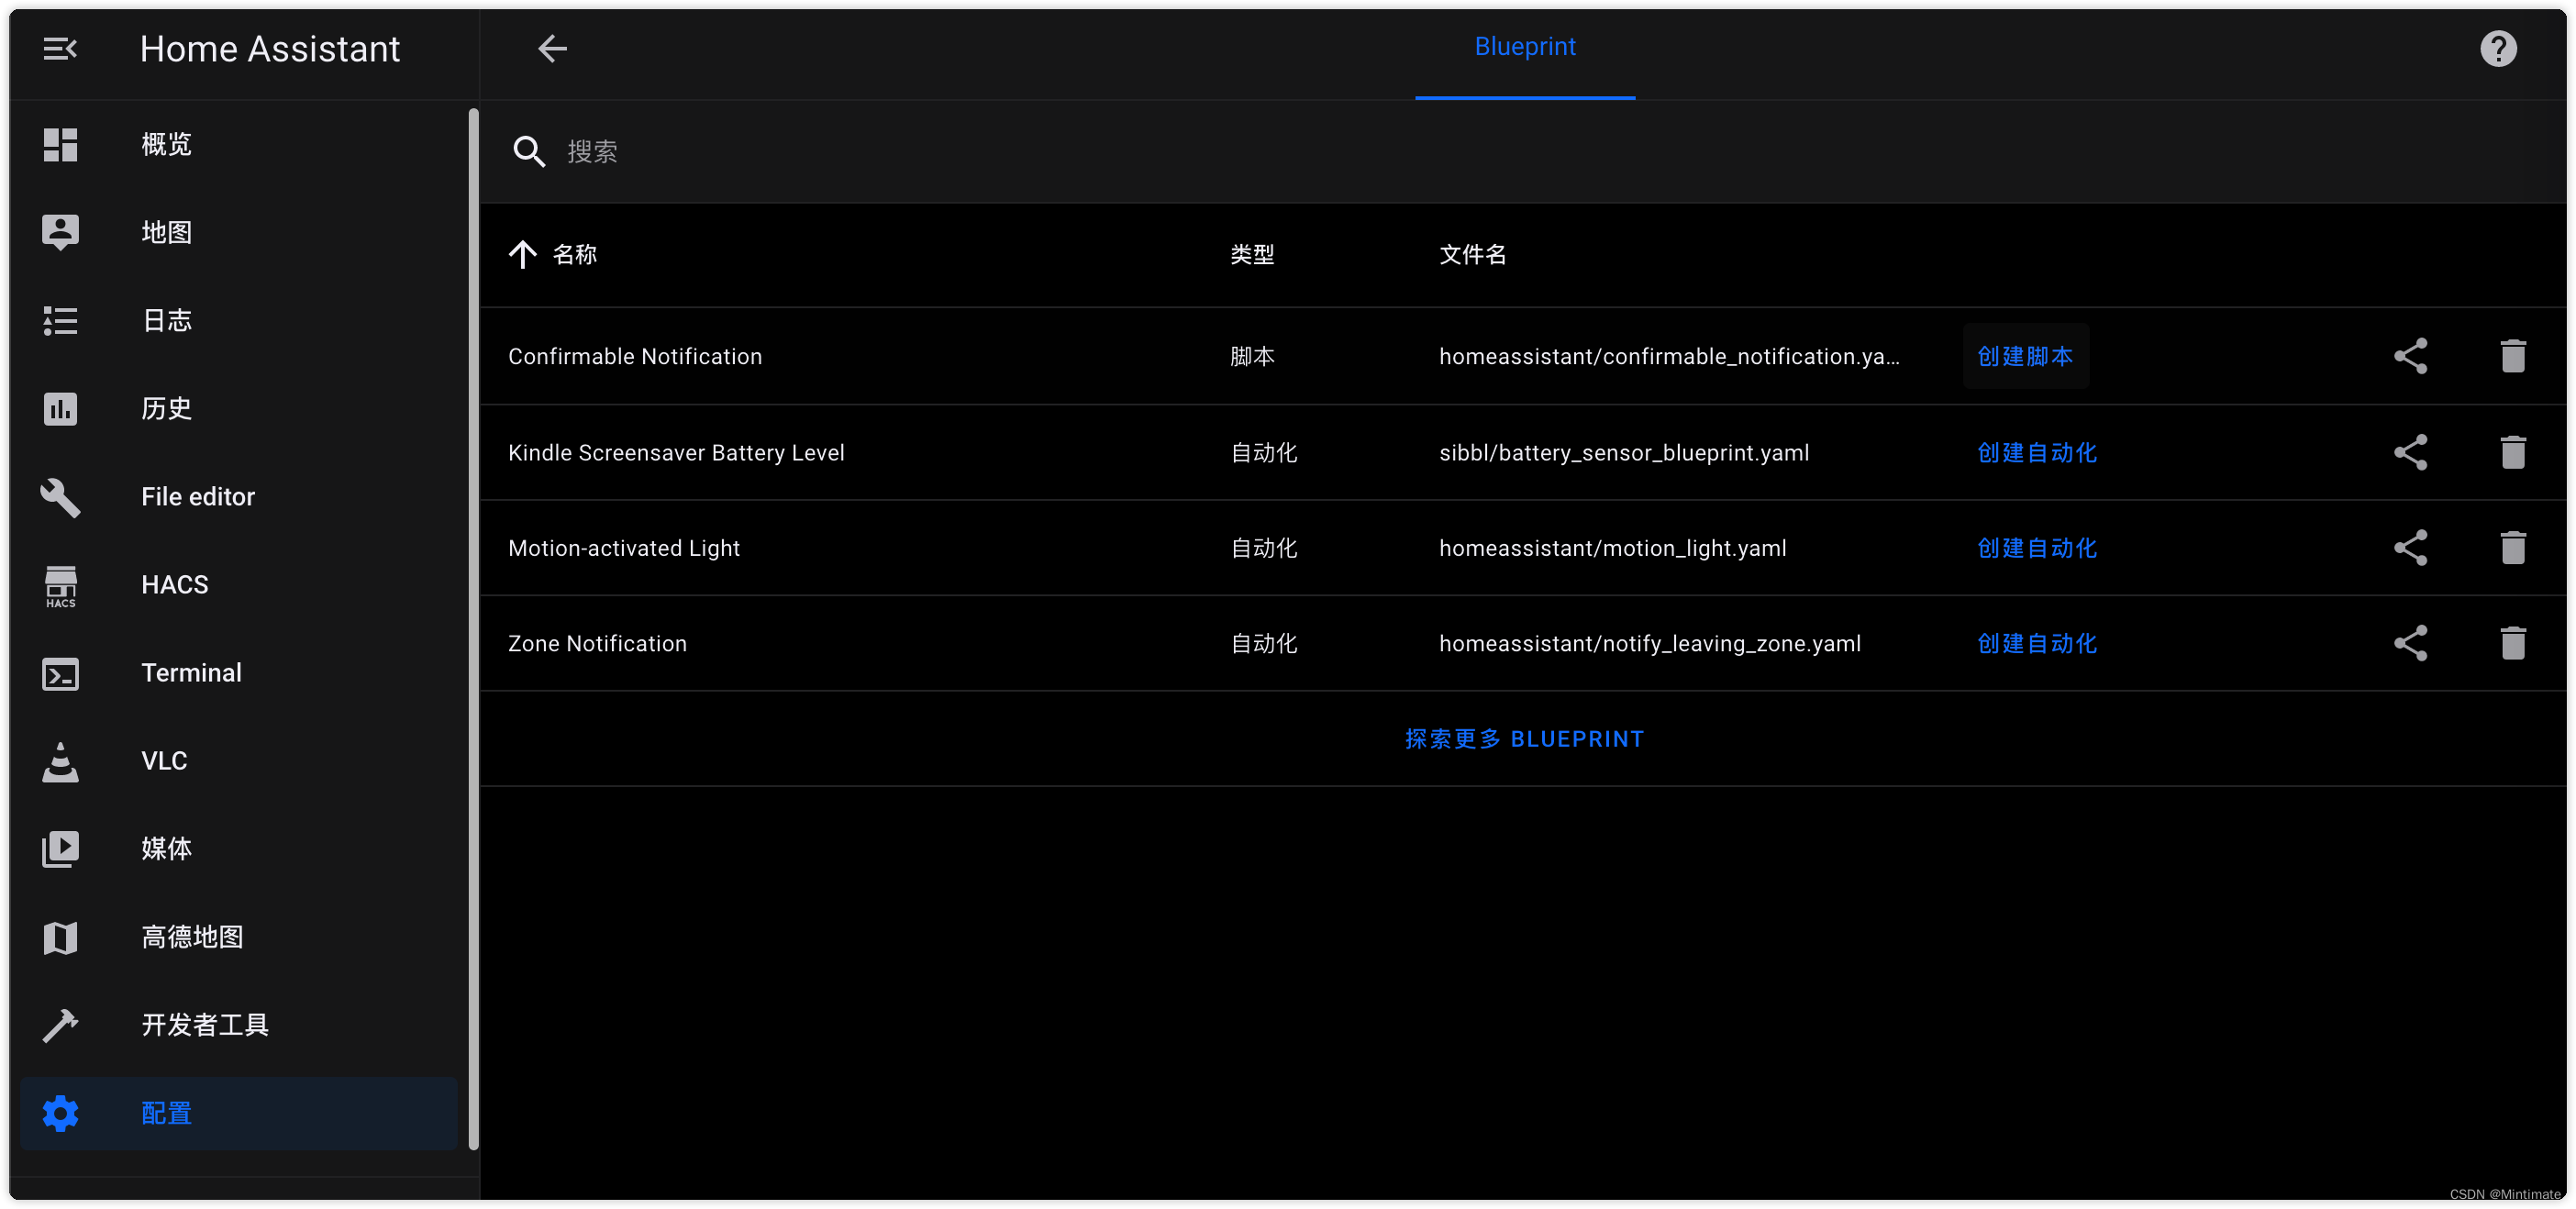The height and width of the screenshot is (1209, 2576).
Task: Select Kindle Screensaver Battery Level name
Action: 676,452
